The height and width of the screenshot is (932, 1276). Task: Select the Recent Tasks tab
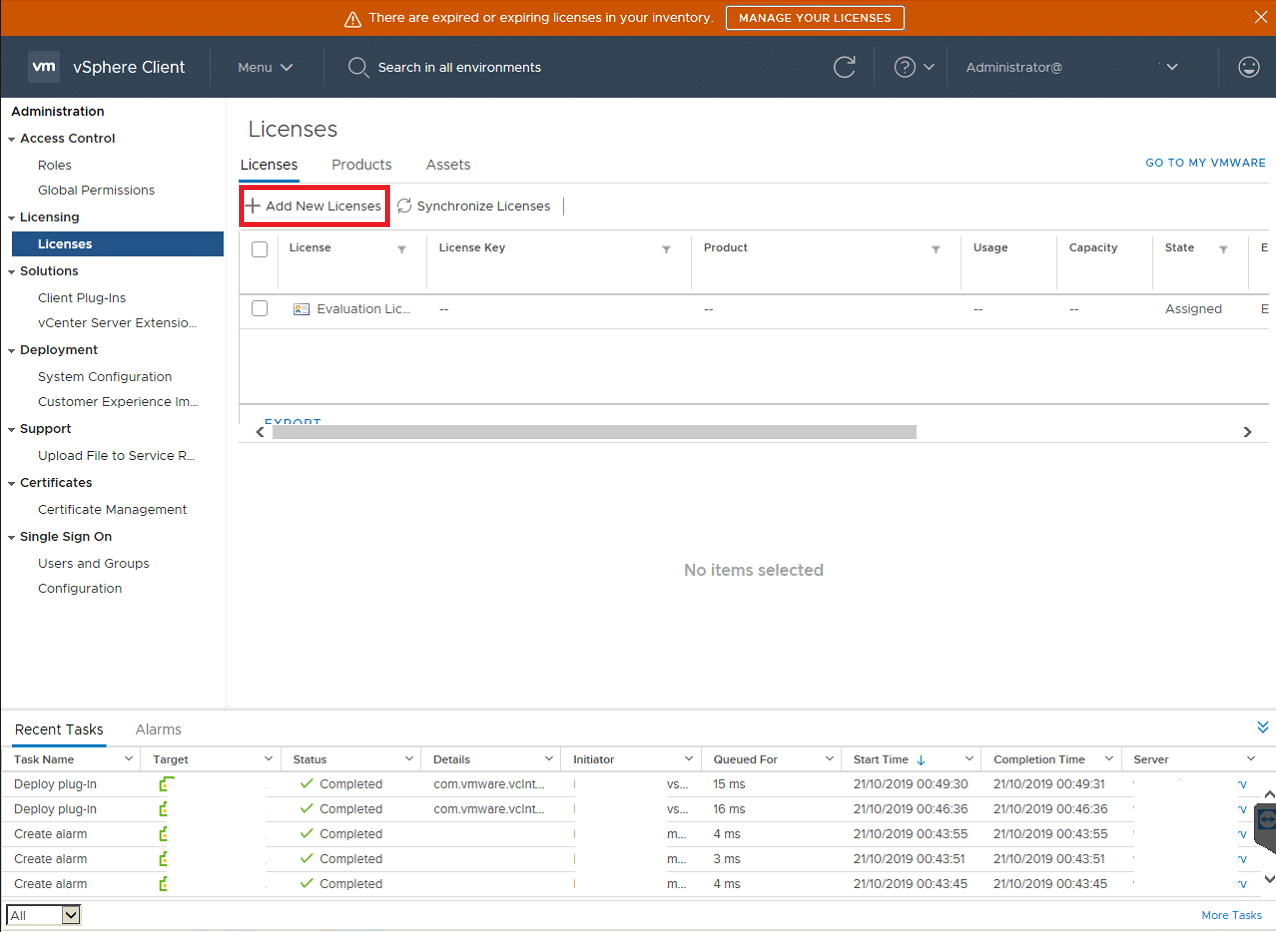(59, 729)
